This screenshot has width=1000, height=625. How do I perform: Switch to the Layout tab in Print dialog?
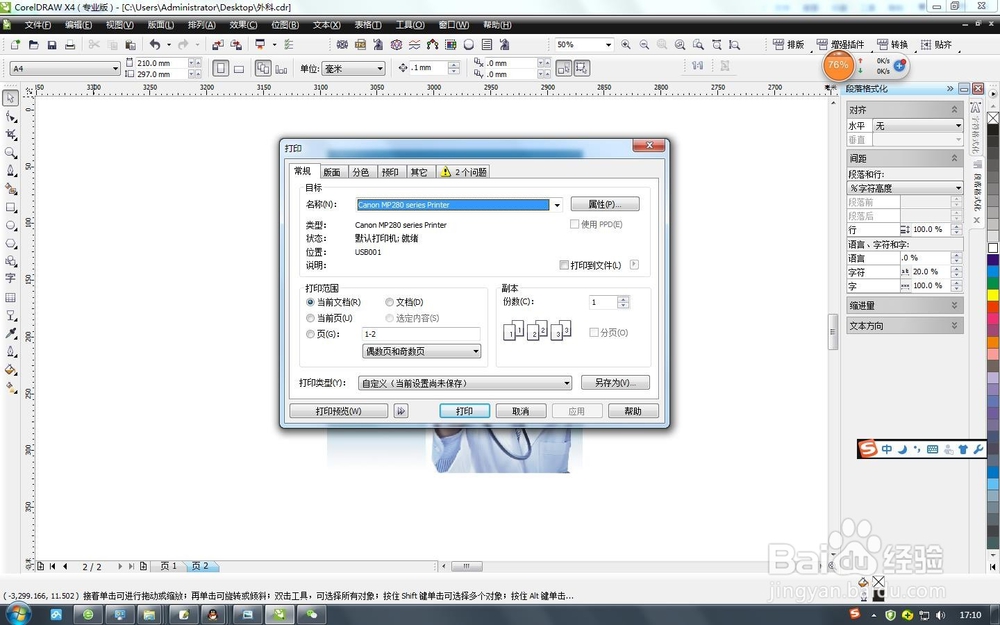tap(332, 172)
